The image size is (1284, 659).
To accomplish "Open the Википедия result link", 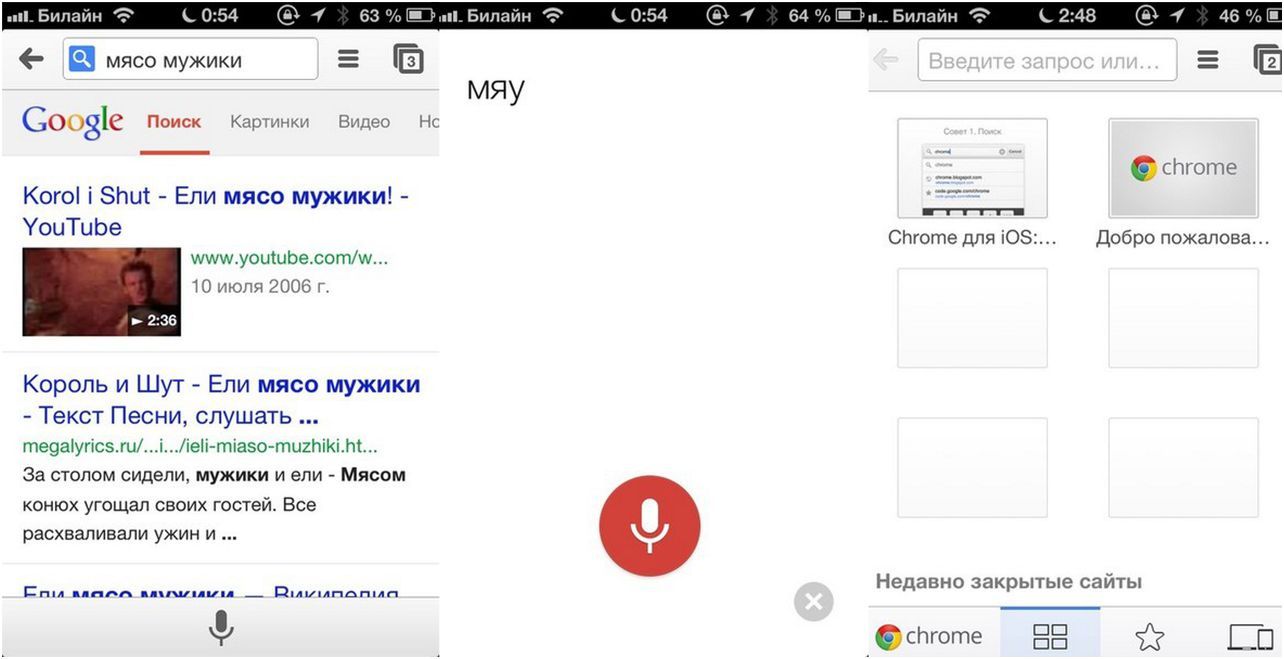I will (x=210, y=592).
